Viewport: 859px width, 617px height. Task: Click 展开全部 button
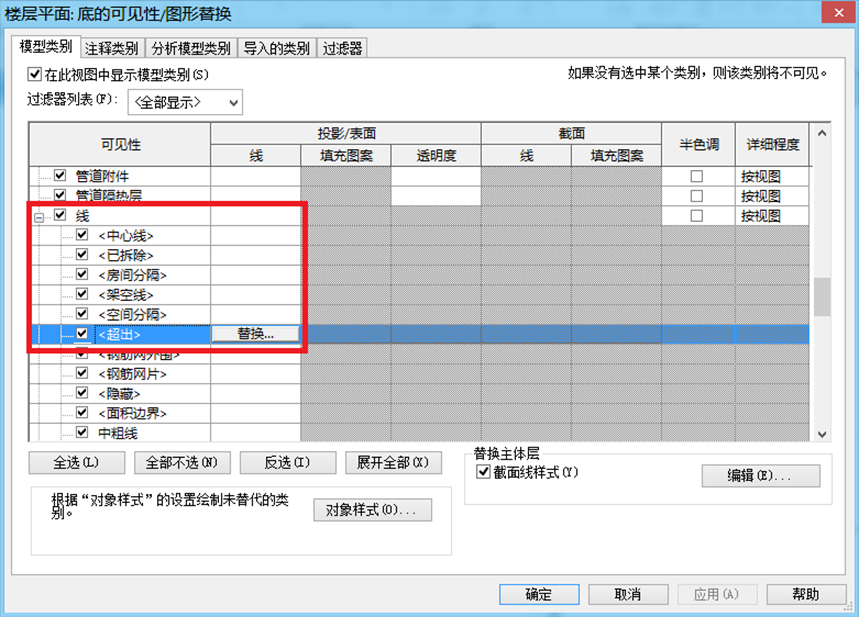tap(393, 463)
